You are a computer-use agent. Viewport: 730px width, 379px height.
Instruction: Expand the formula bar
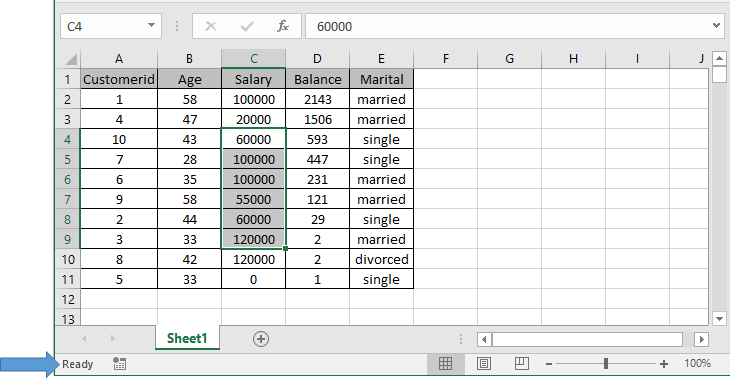(716, 26)
